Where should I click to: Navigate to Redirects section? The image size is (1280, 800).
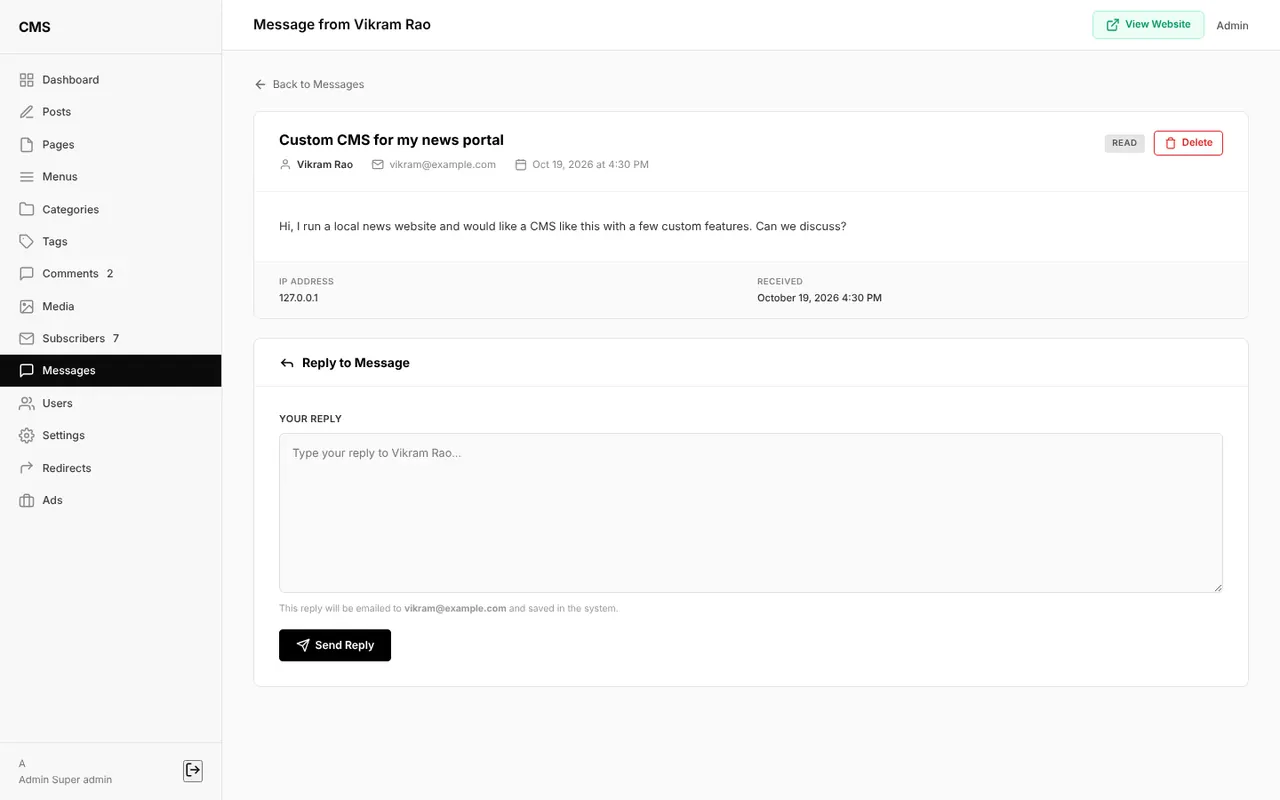110,468
